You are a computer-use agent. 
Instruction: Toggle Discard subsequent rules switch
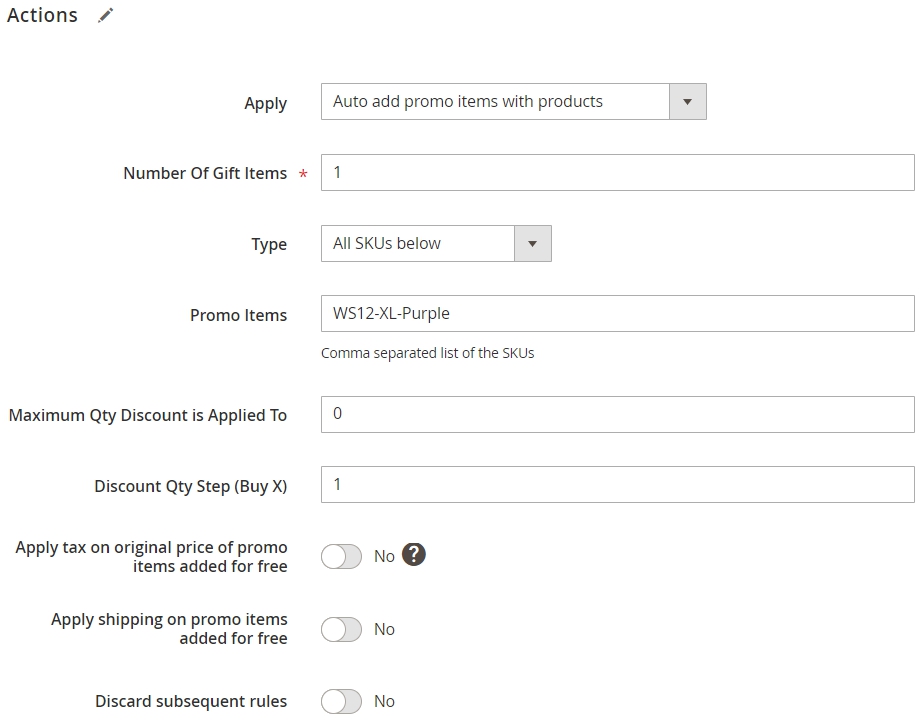pyautogui.click(x=341, y=701)
